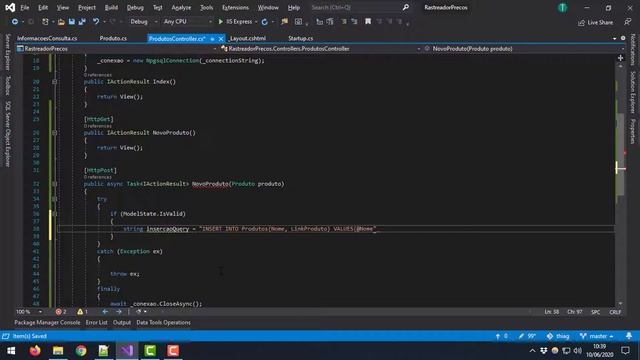Open the Data Tools Operations panel tab
The image size is (640, 360).
pos(163,322)
